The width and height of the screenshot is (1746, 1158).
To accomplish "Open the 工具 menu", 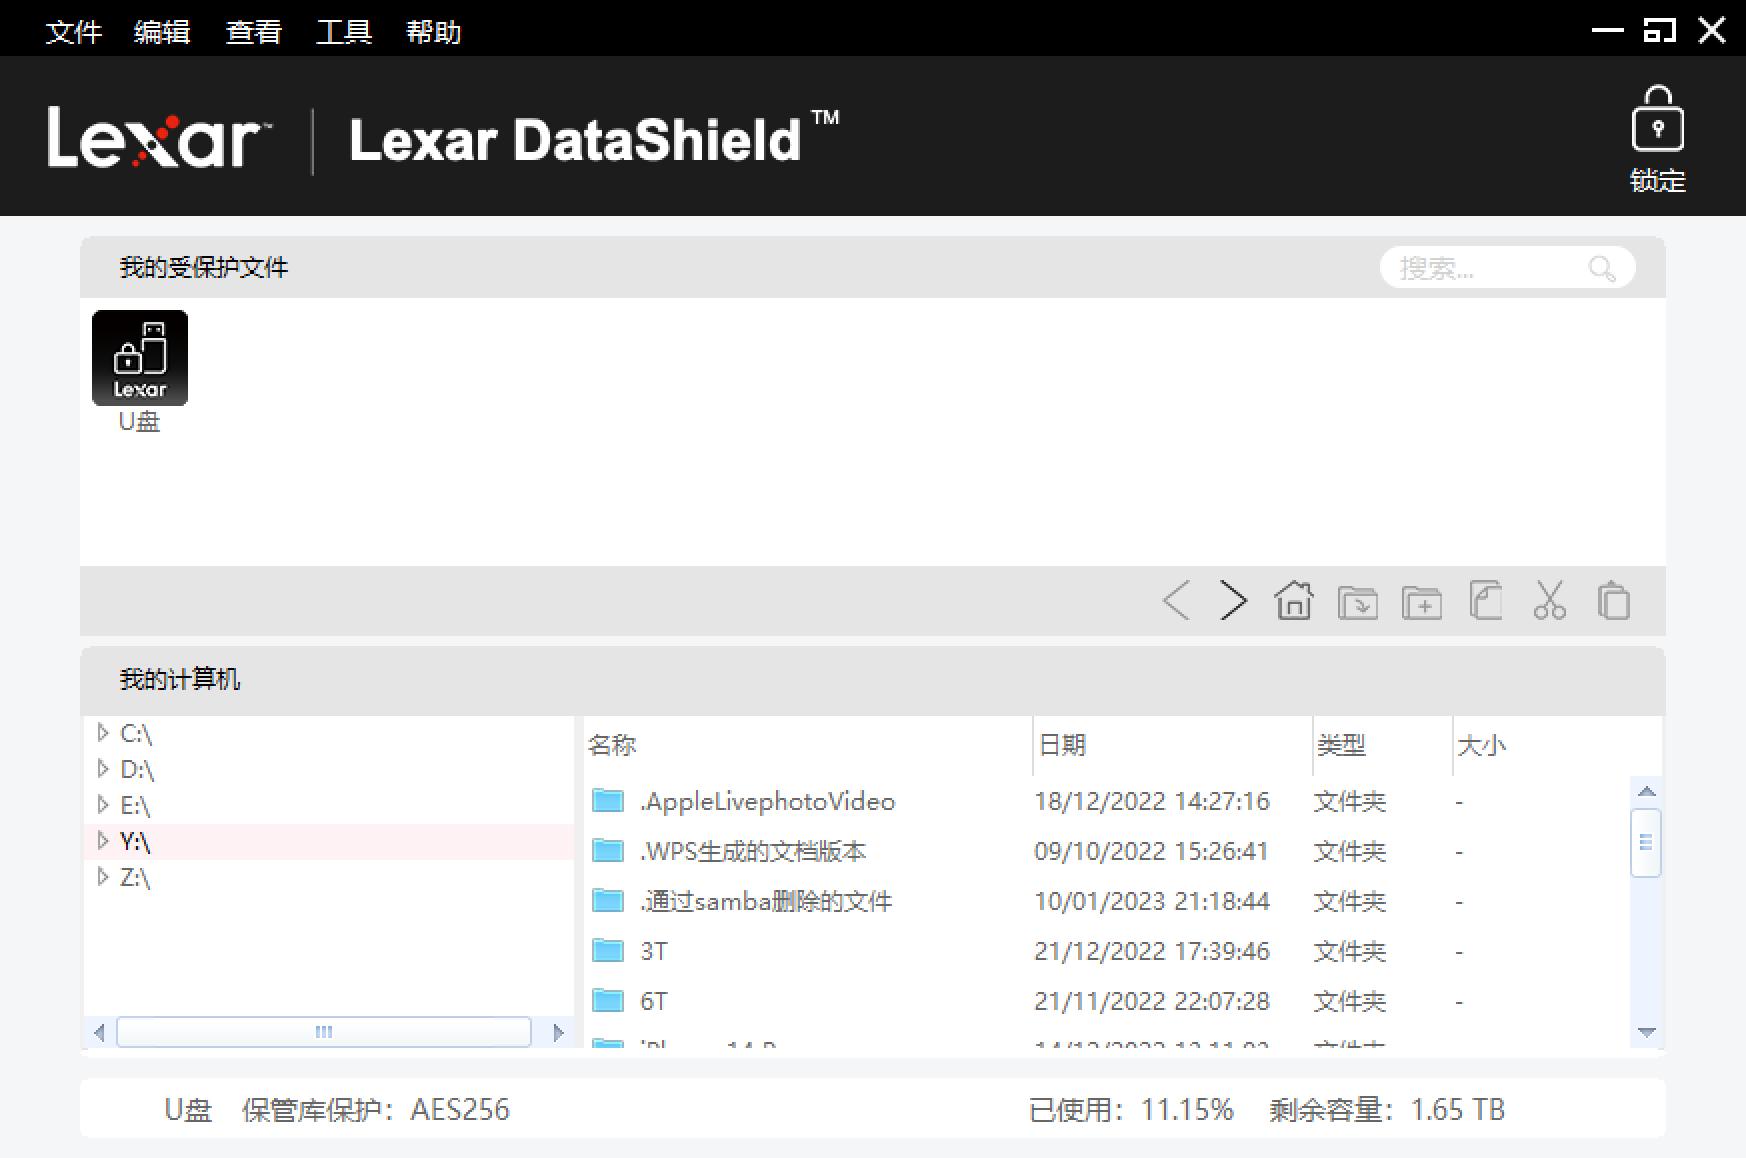I will 344,32.
